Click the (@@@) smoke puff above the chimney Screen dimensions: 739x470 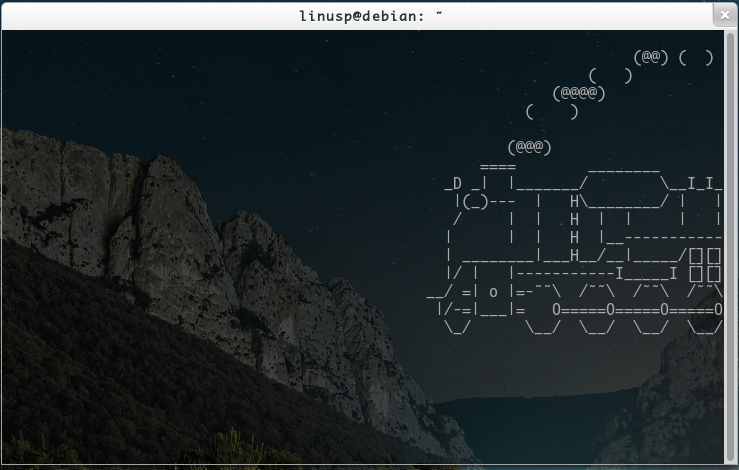click(529, 147)
